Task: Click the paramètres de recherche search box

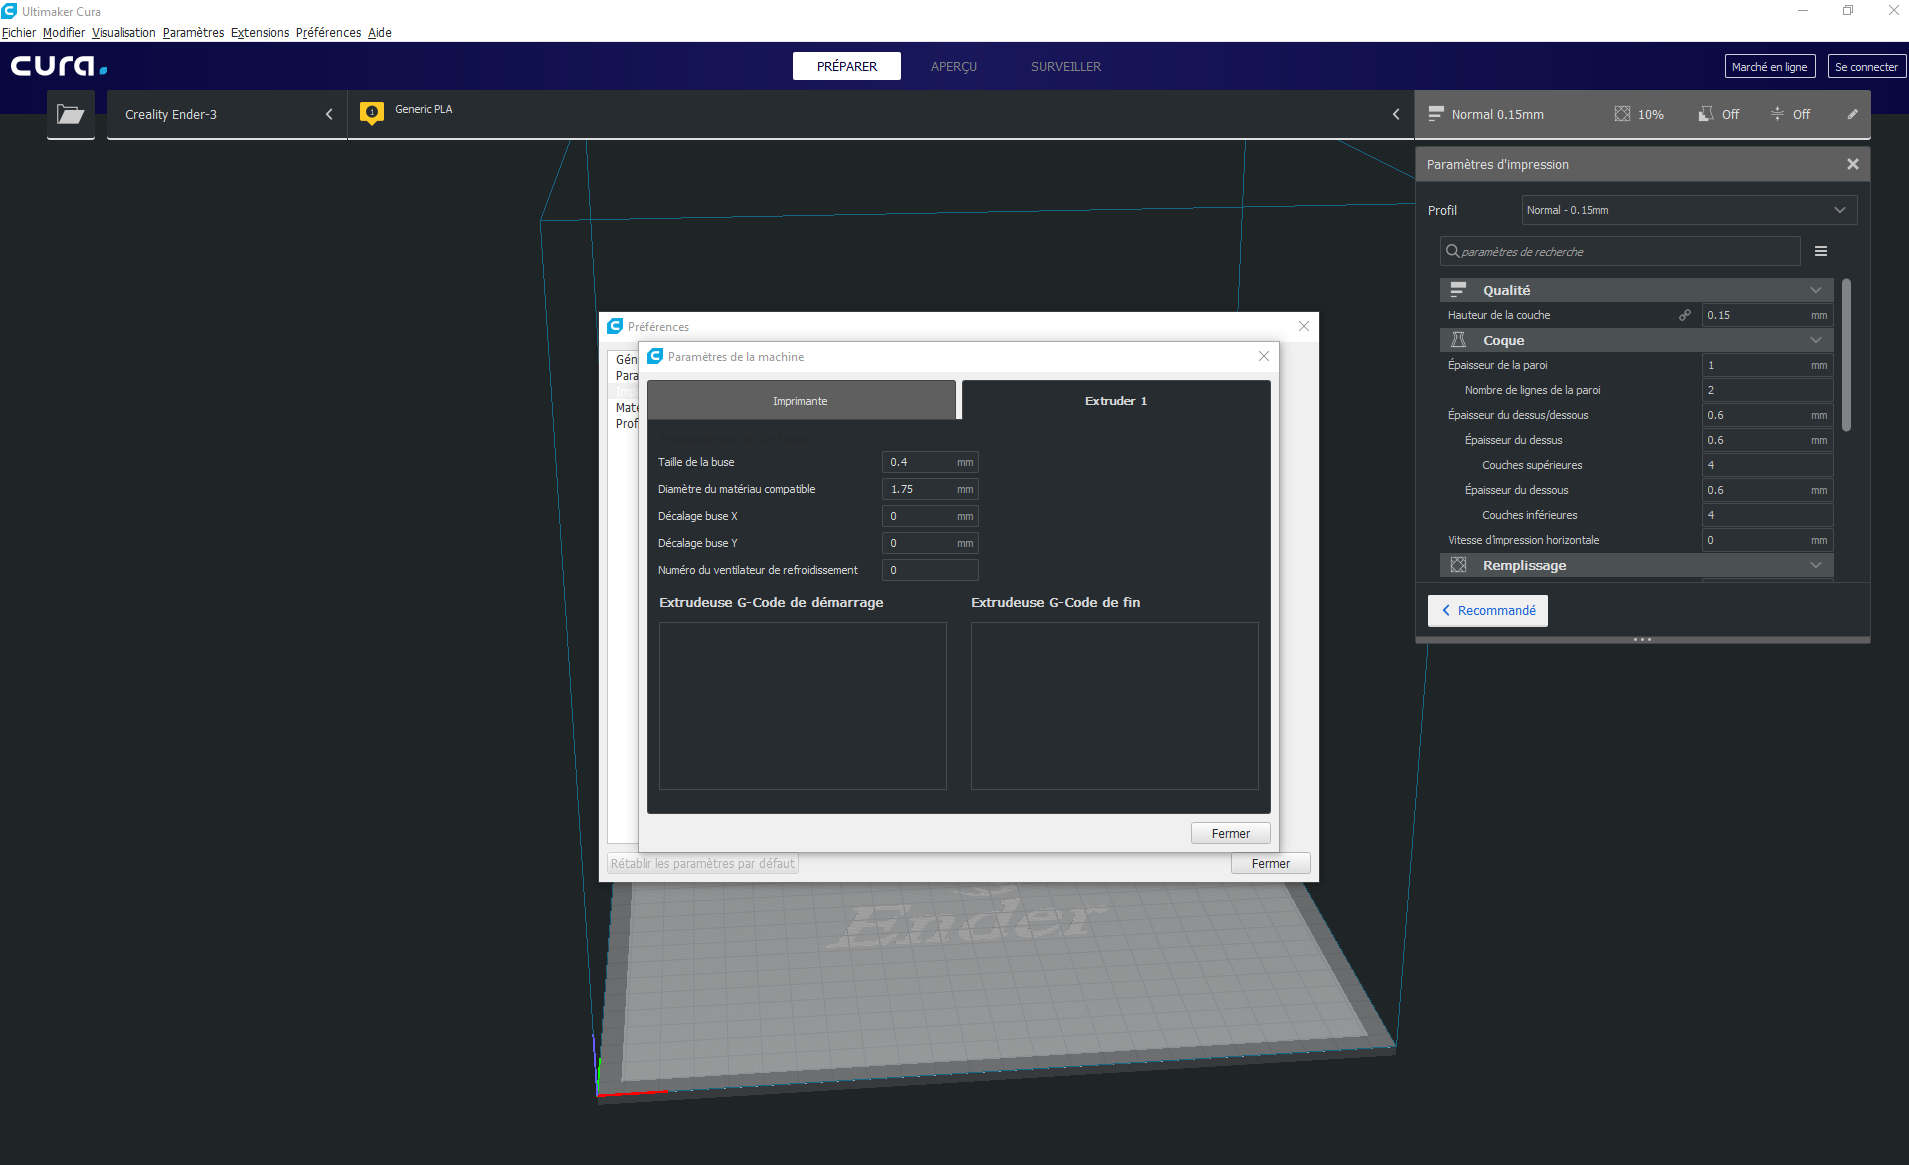Action: [x=1620, y=251]
